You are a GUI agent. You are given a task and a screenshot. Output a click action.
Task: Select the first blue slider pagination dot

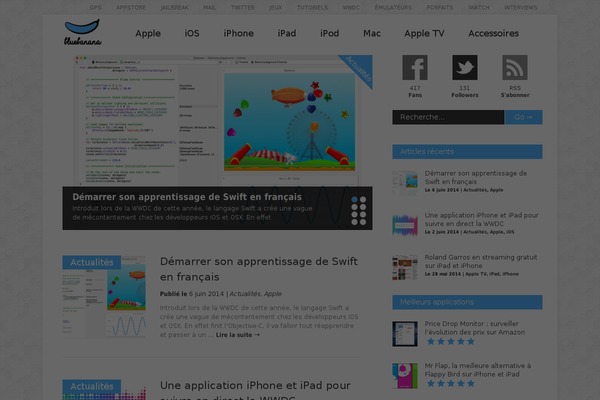[354, 199]
